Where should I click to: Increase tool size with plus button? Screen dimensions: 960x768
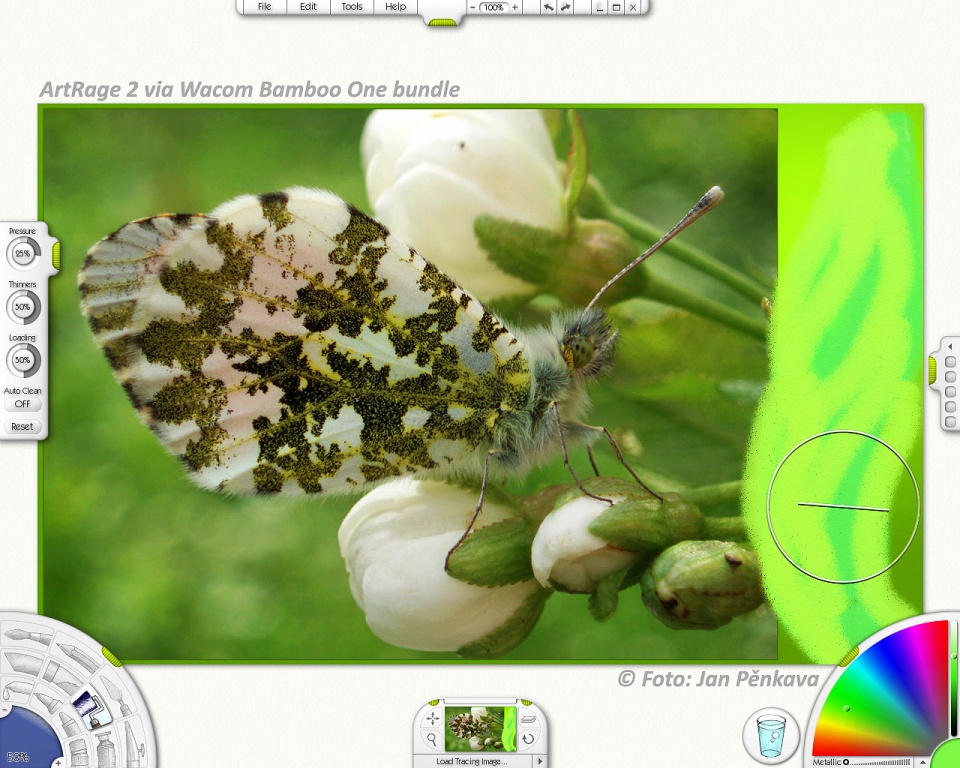coord(58,762)
